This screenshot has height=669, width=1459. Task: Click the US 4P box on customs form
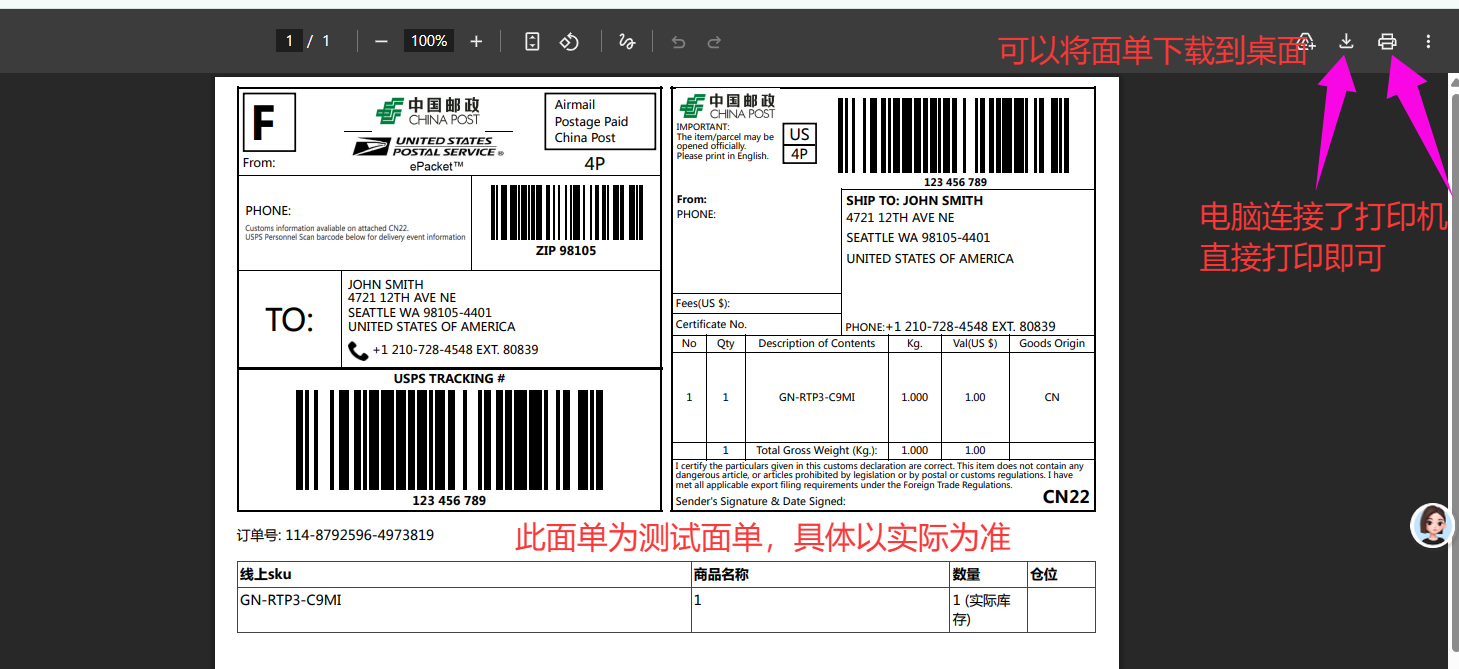799,144
